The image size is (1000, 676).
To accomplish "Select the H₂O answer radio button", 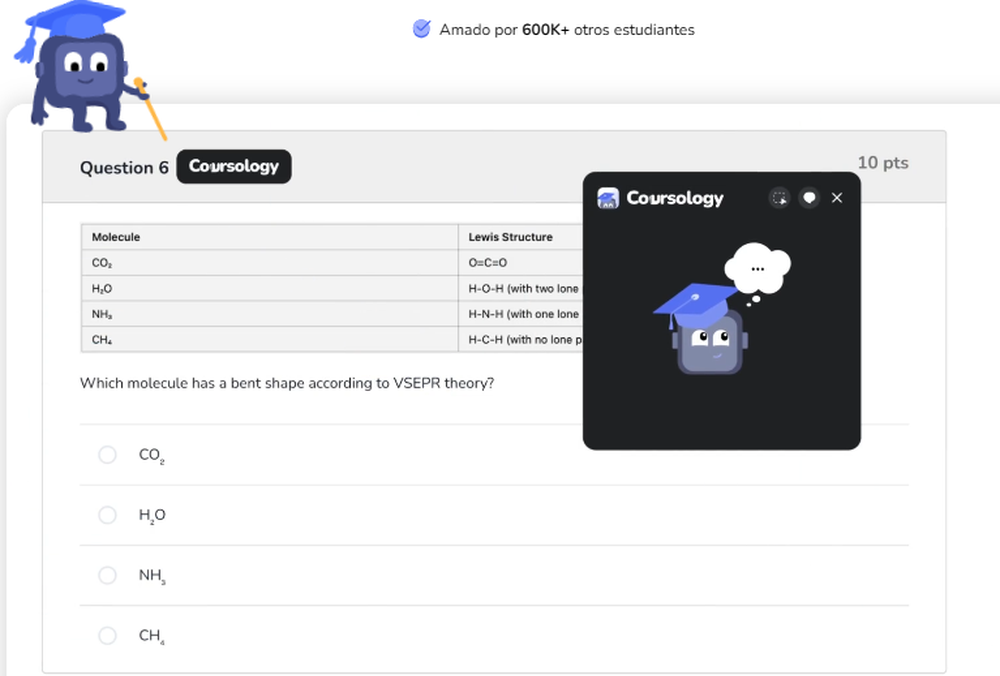I will 107,515.
